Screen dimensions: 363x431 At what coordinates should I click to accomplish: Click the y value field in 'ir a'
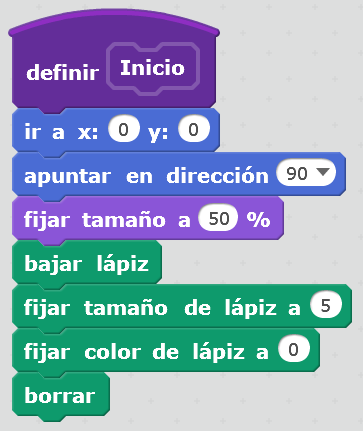194,129
